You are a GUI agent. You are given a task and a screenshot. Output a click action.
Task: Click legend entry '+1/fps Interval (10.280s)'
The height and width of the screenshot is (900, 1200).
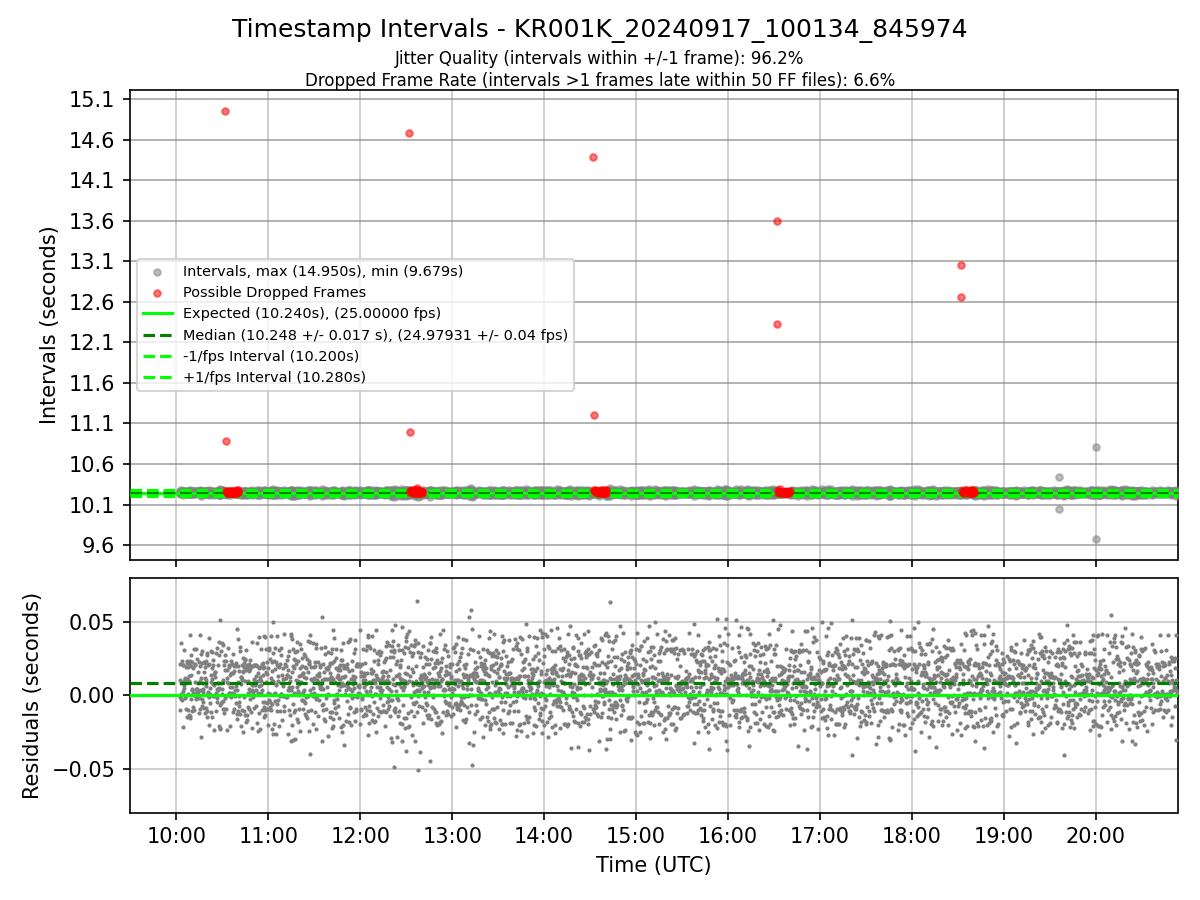pyautogui.click(x=274, y=377)
